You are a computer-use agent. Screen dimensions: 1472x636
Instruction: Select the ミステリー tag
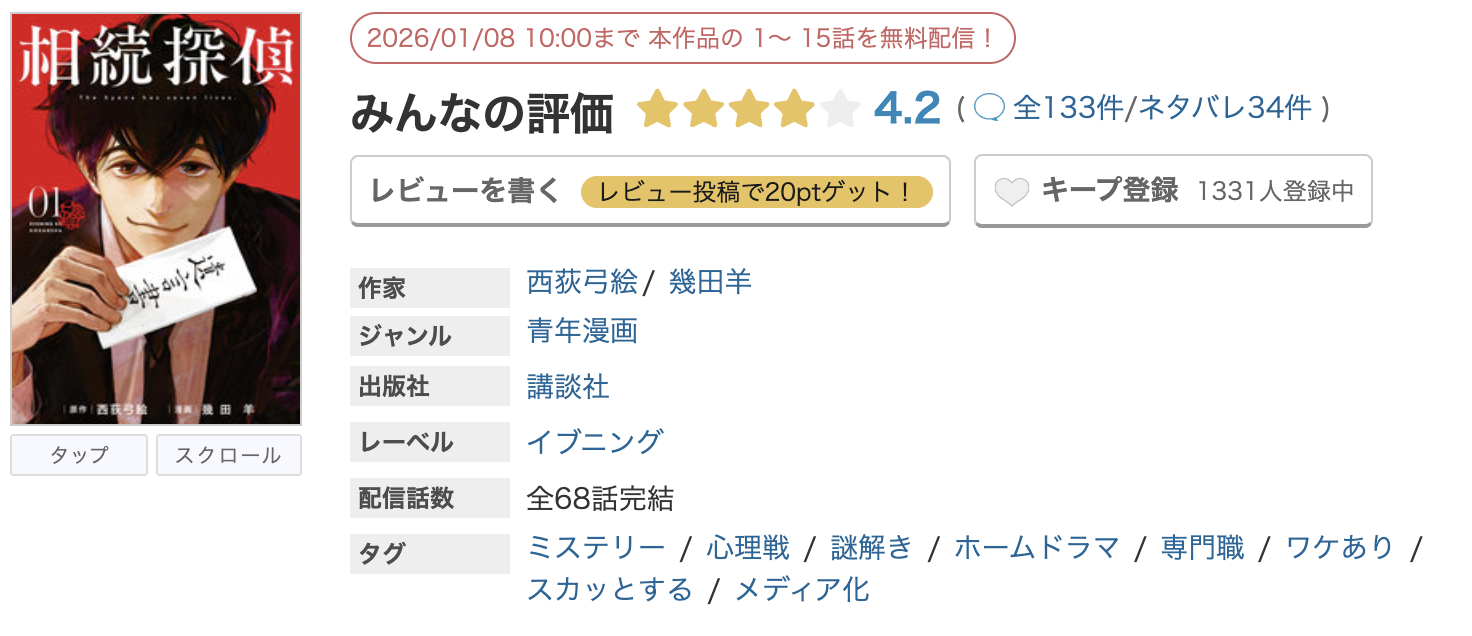(x=597, y=547)
